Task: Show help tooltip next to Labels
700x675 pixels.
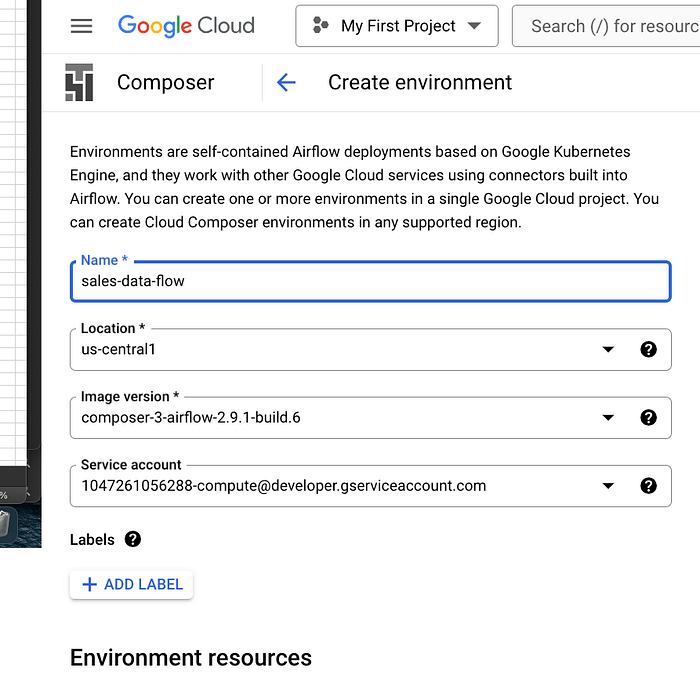Action: (133, 539)
